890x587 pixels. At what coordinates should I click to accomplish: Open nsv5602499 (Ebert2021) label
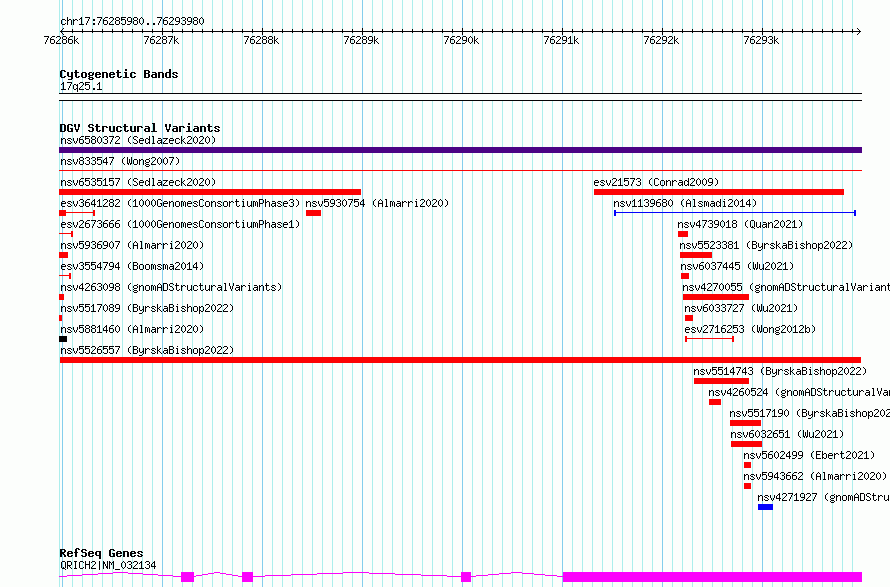[809, 455]
